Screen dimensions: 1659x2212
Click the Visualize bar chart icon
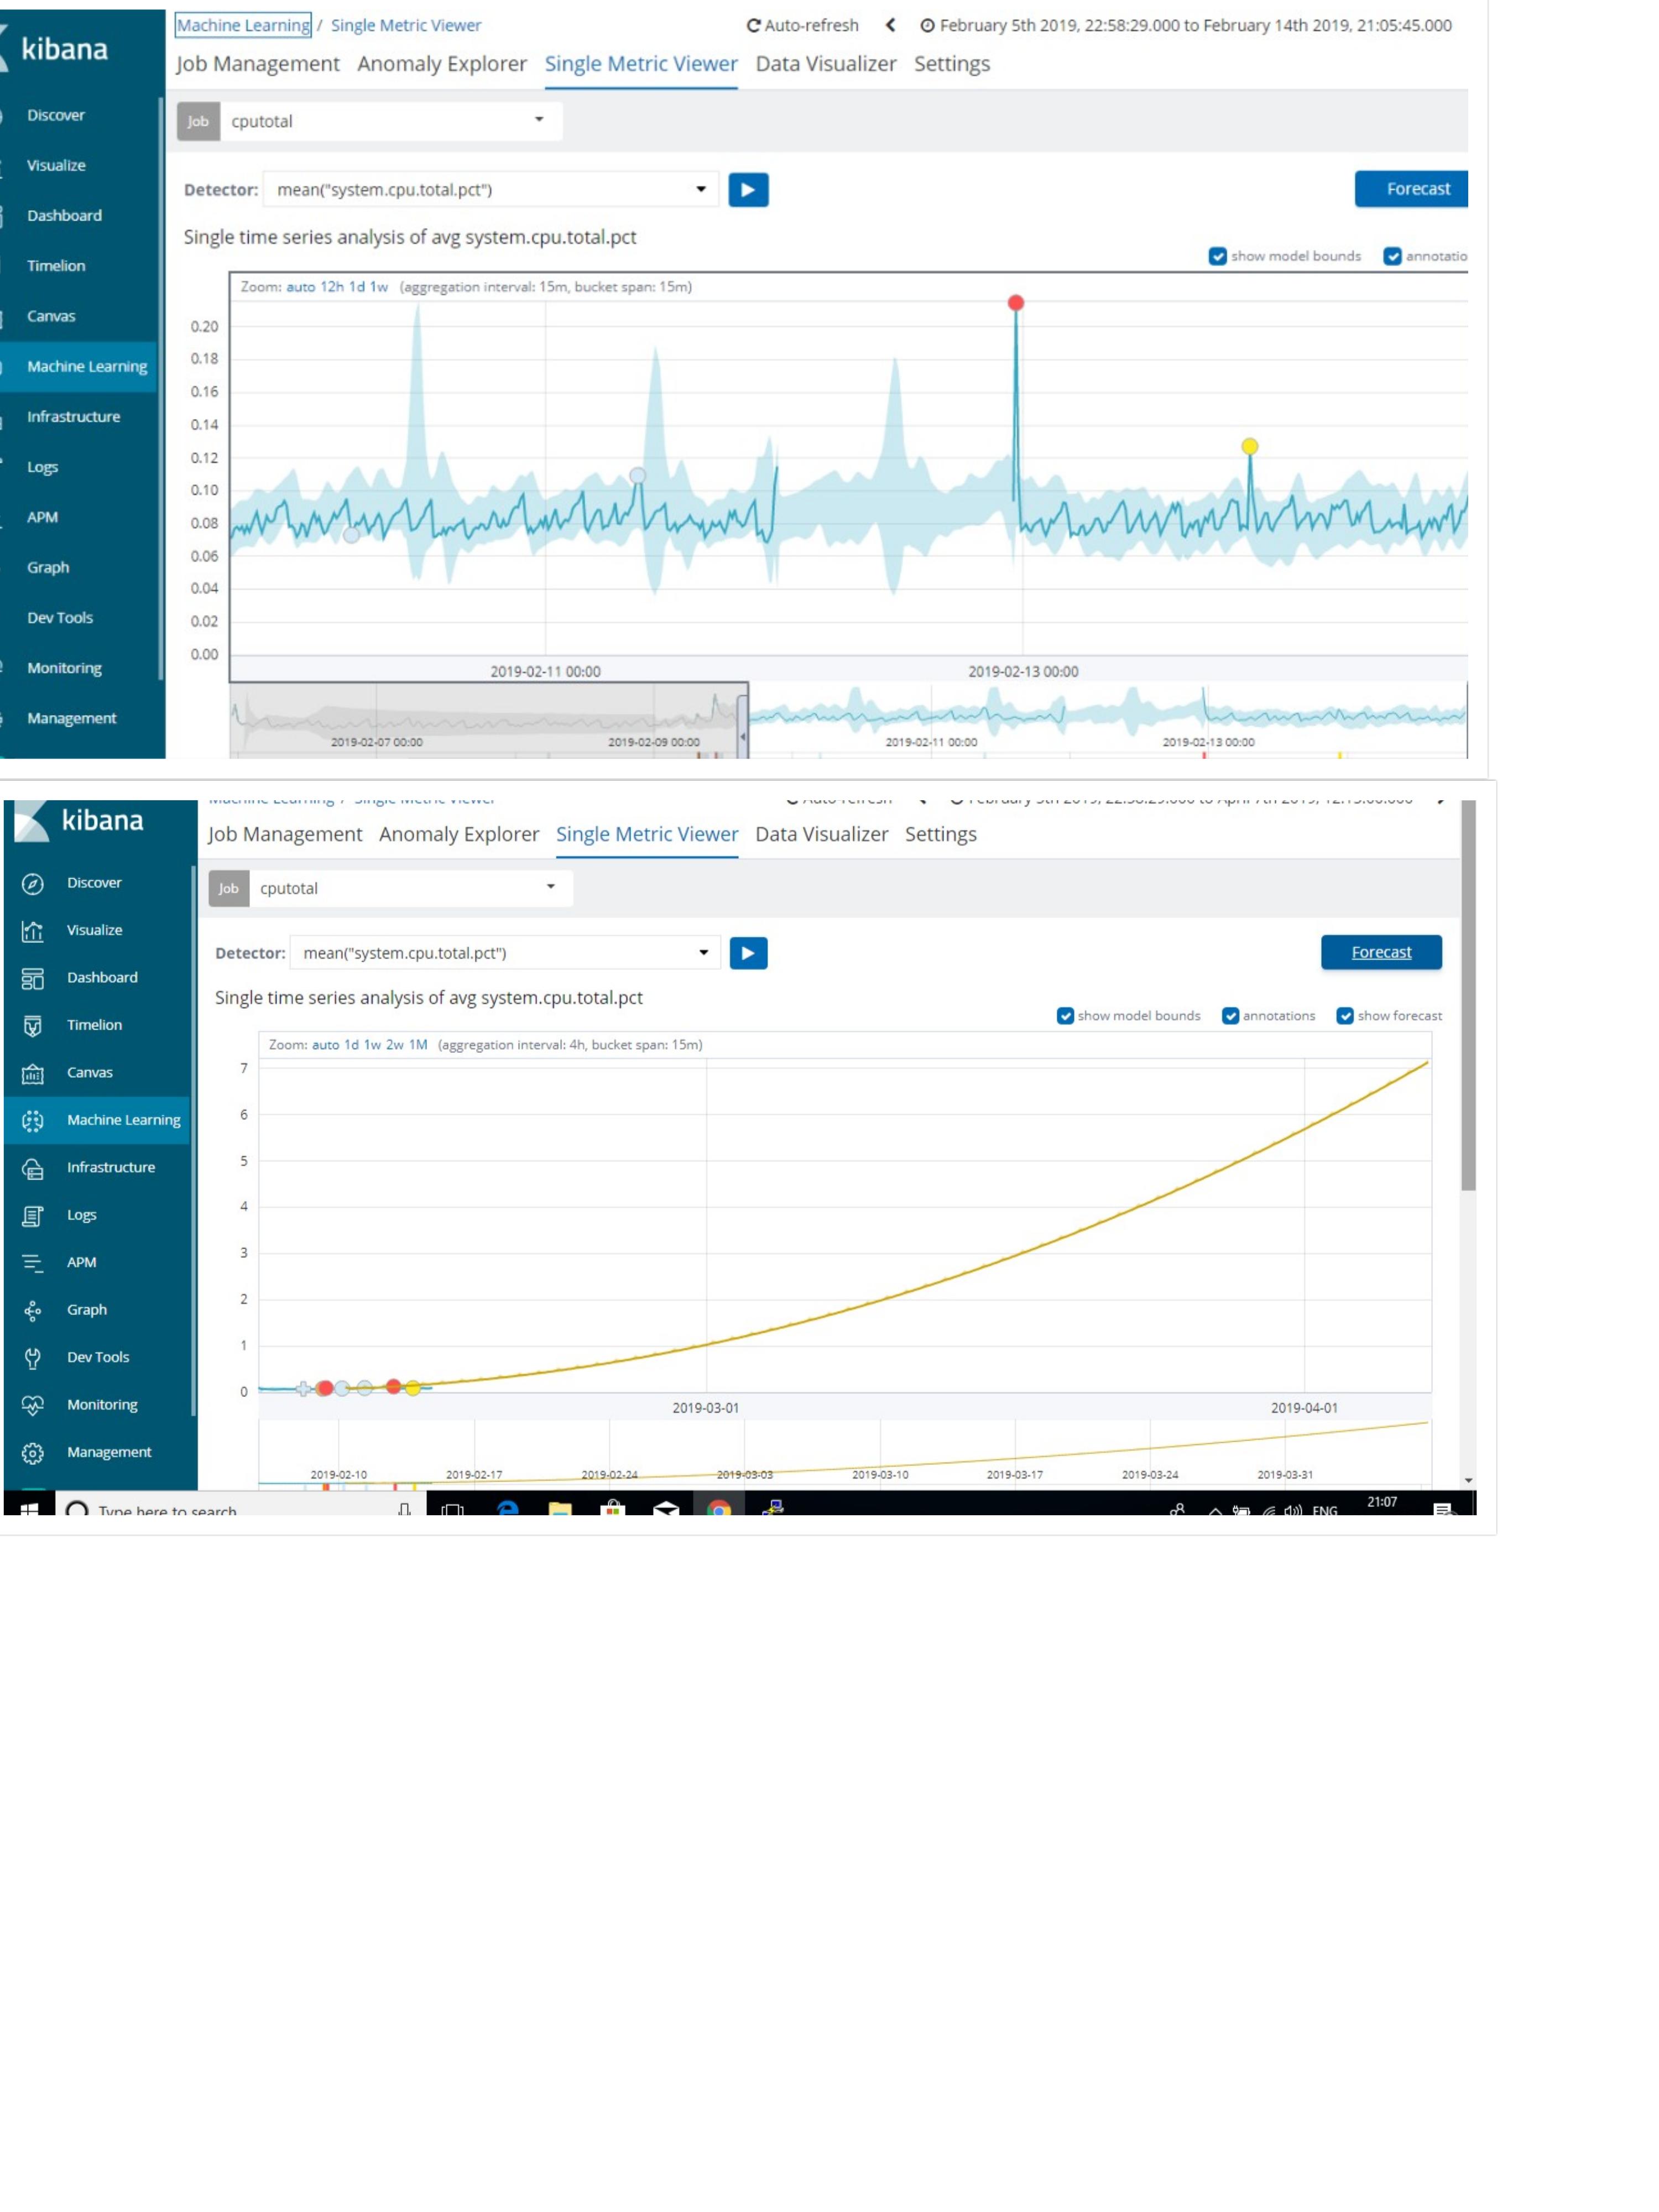click(x=33, y=931)
